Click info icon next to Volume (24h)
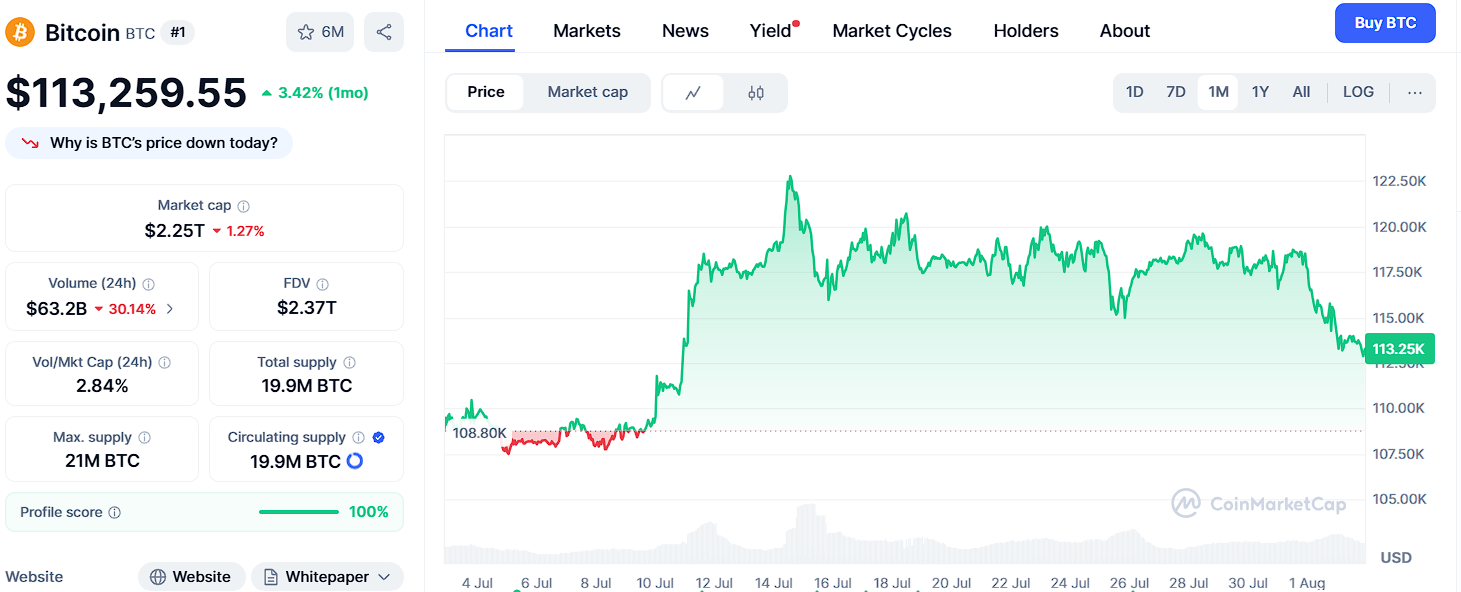The width and height of the screenshot is (1461, 592). pyautogui.click(x=149, y=284)
